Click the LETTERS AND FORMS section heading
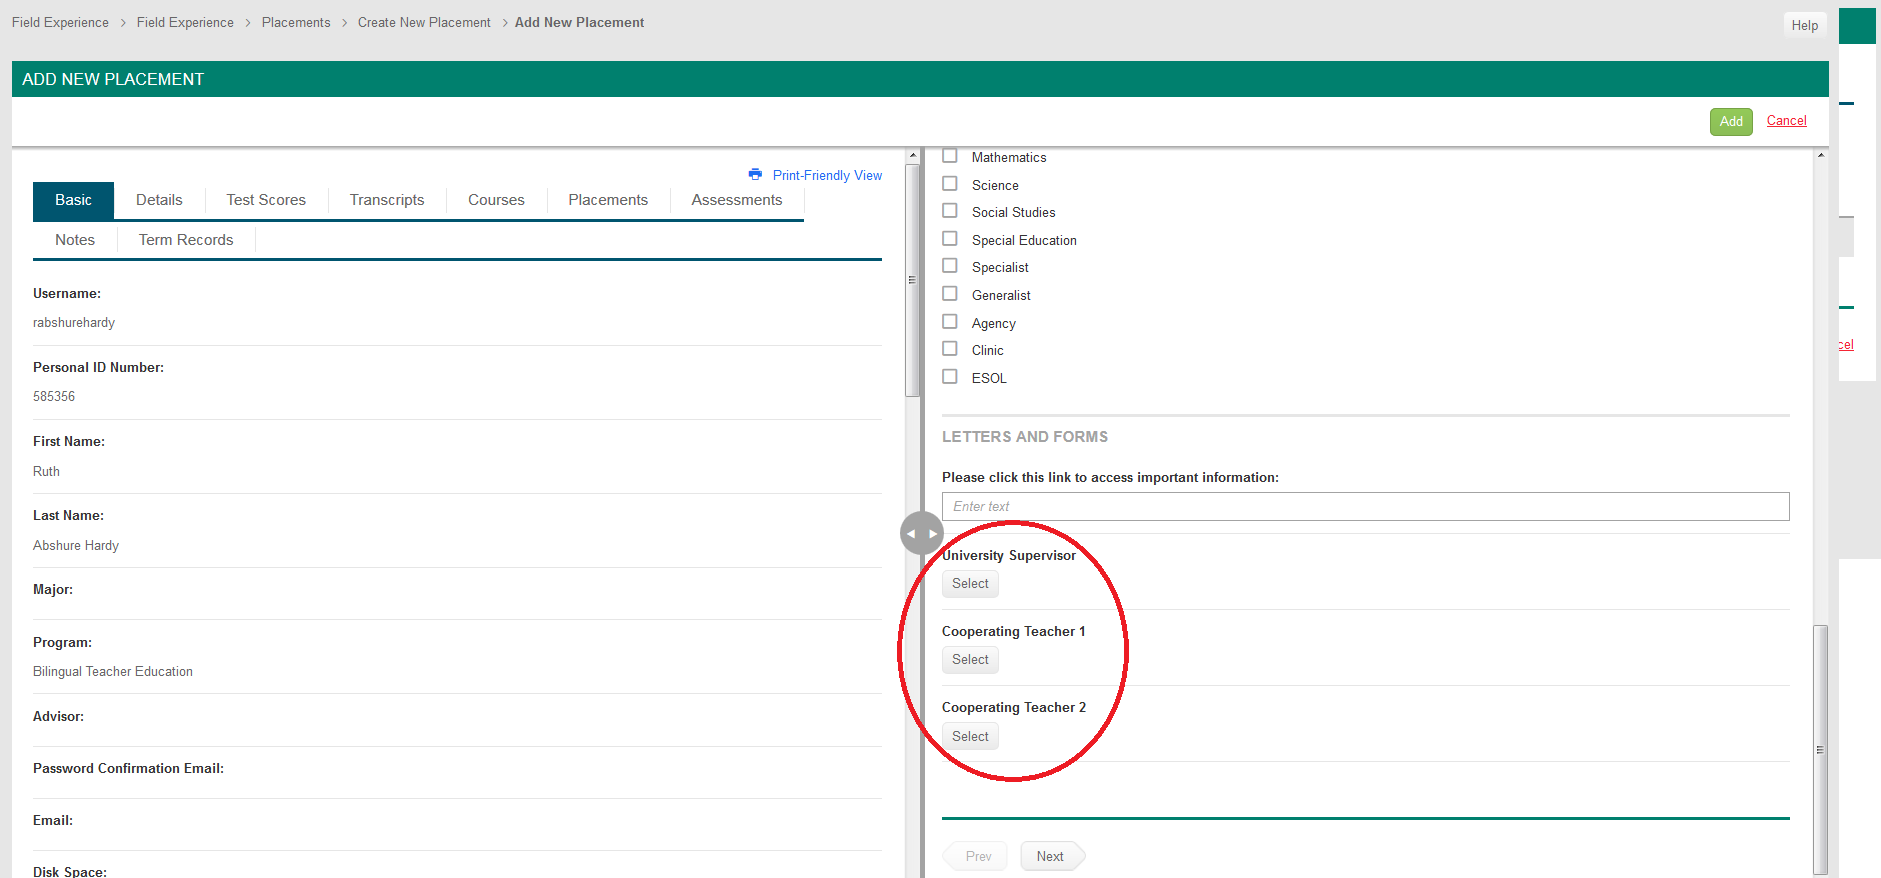 click(x=1025, y=437)
